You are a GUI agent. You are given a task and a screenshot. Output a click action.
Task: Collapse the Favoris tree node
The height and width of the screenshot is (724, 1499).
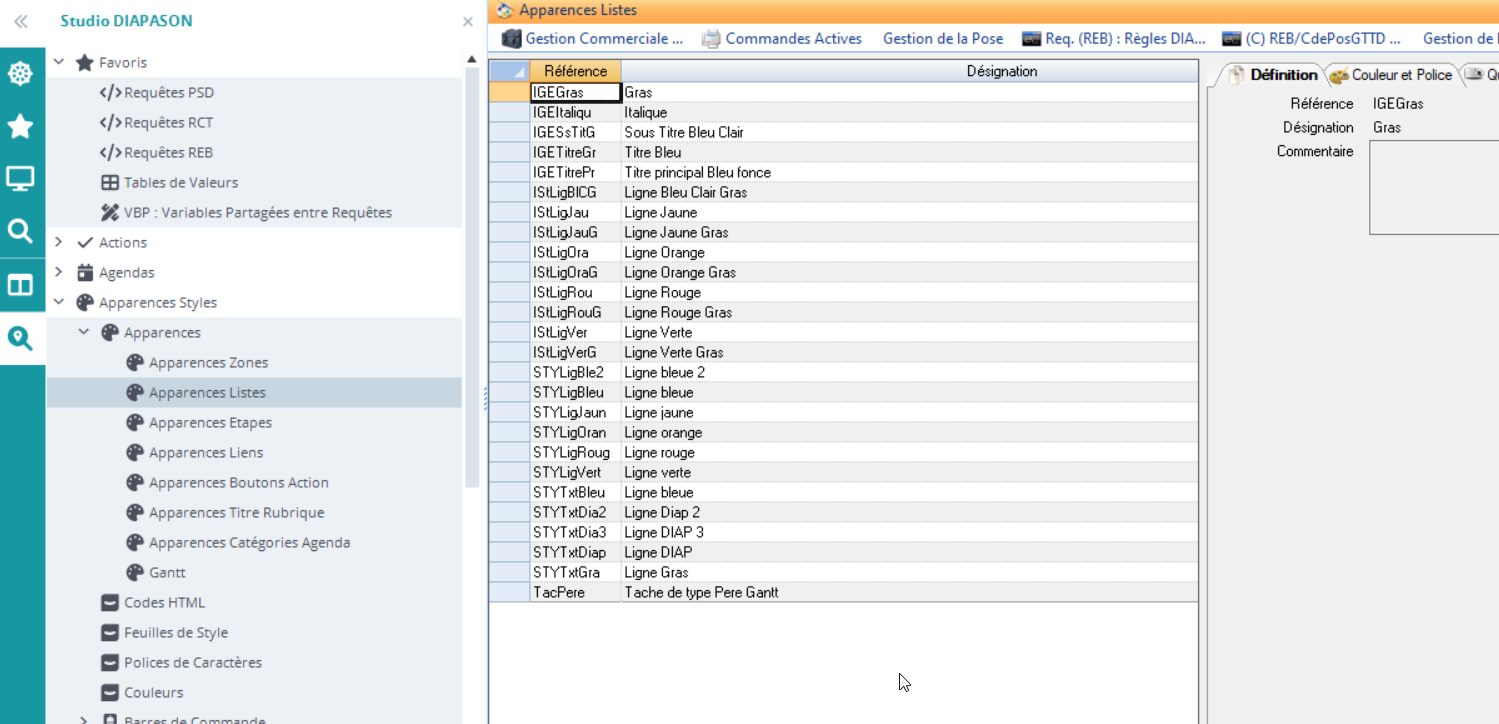[x=59, y=62]
